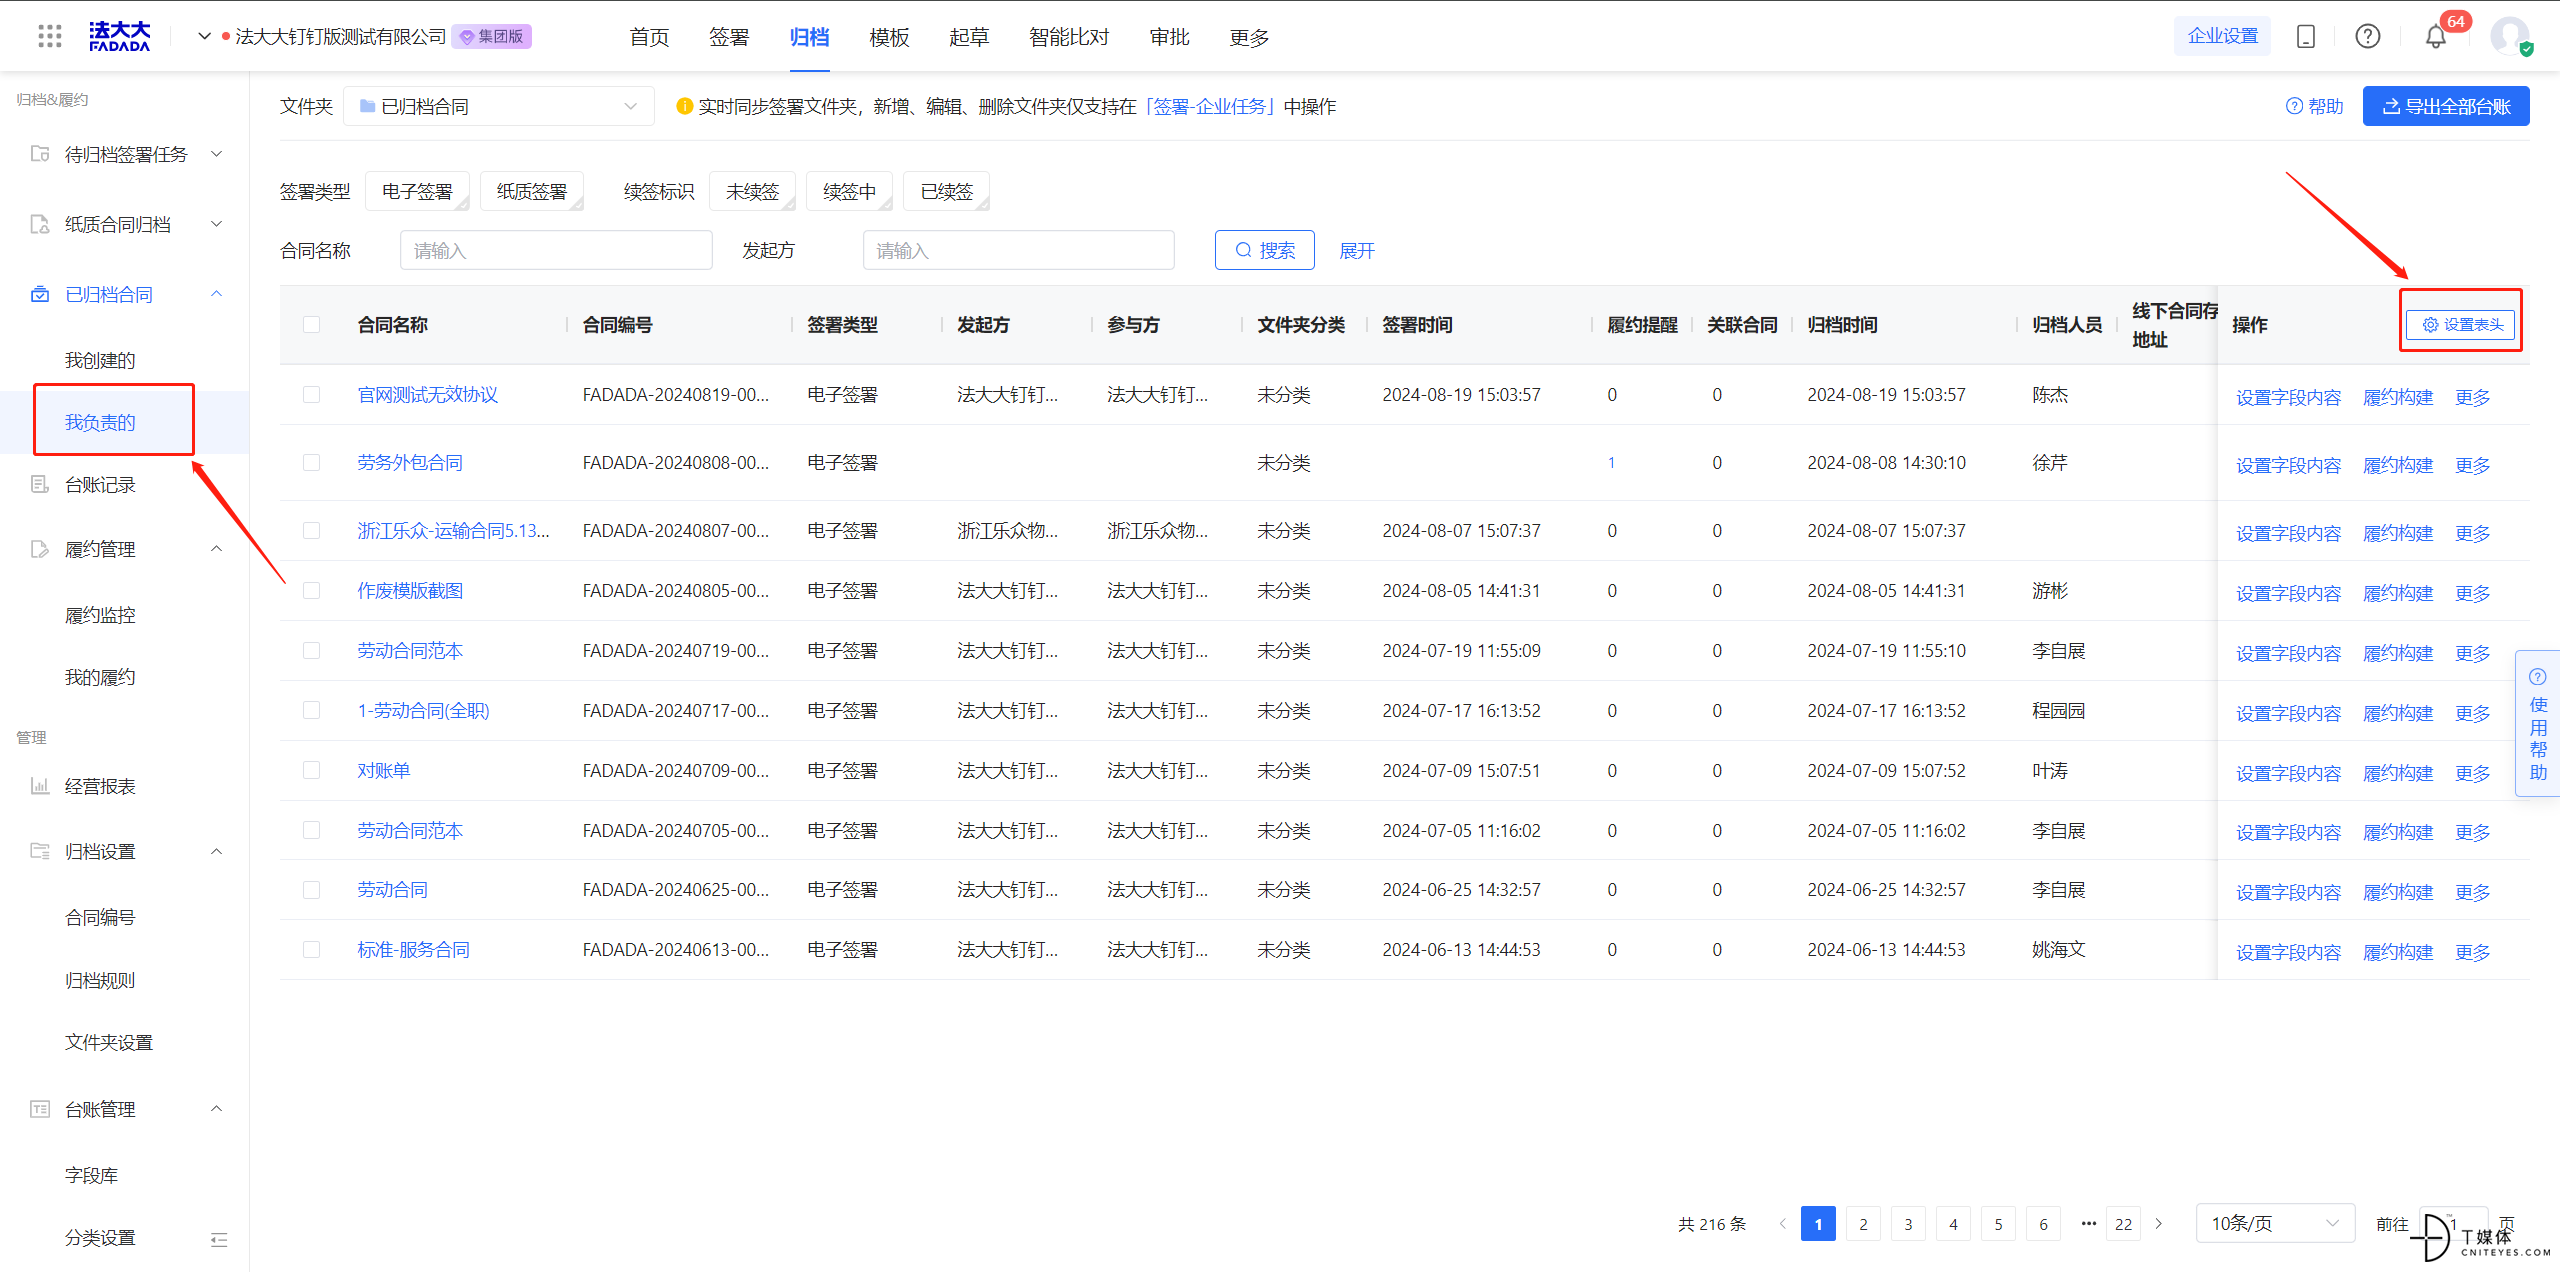
Task: Click the 经营报表 chart icon
Action: click(x=40, y=786)
